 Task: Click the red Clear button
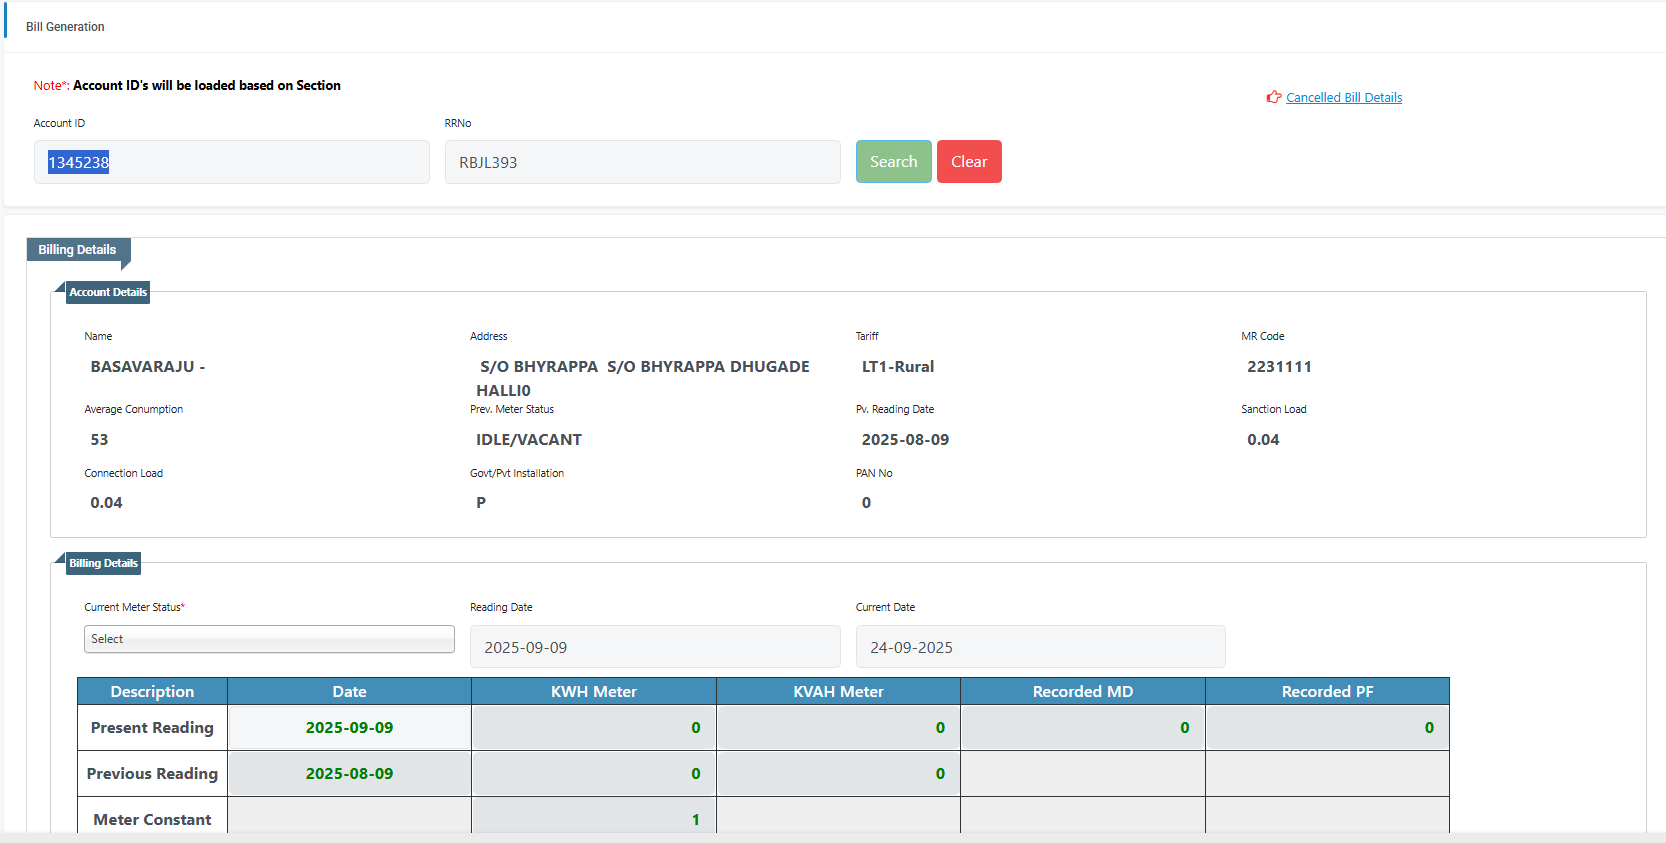[x=968, y=162]
